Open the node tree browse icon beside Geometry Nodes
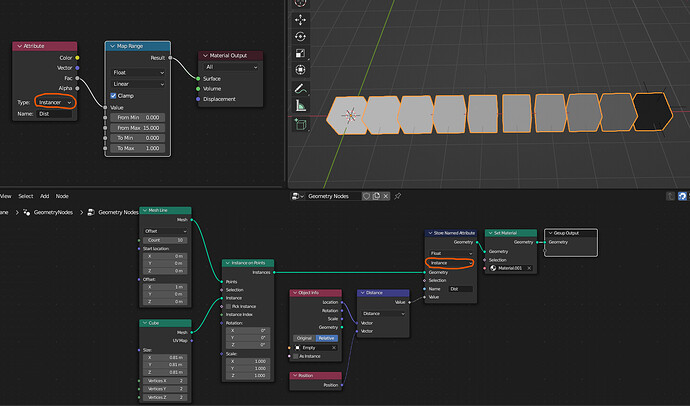Viewport: 690px width, 406px height. pos(298,196)
